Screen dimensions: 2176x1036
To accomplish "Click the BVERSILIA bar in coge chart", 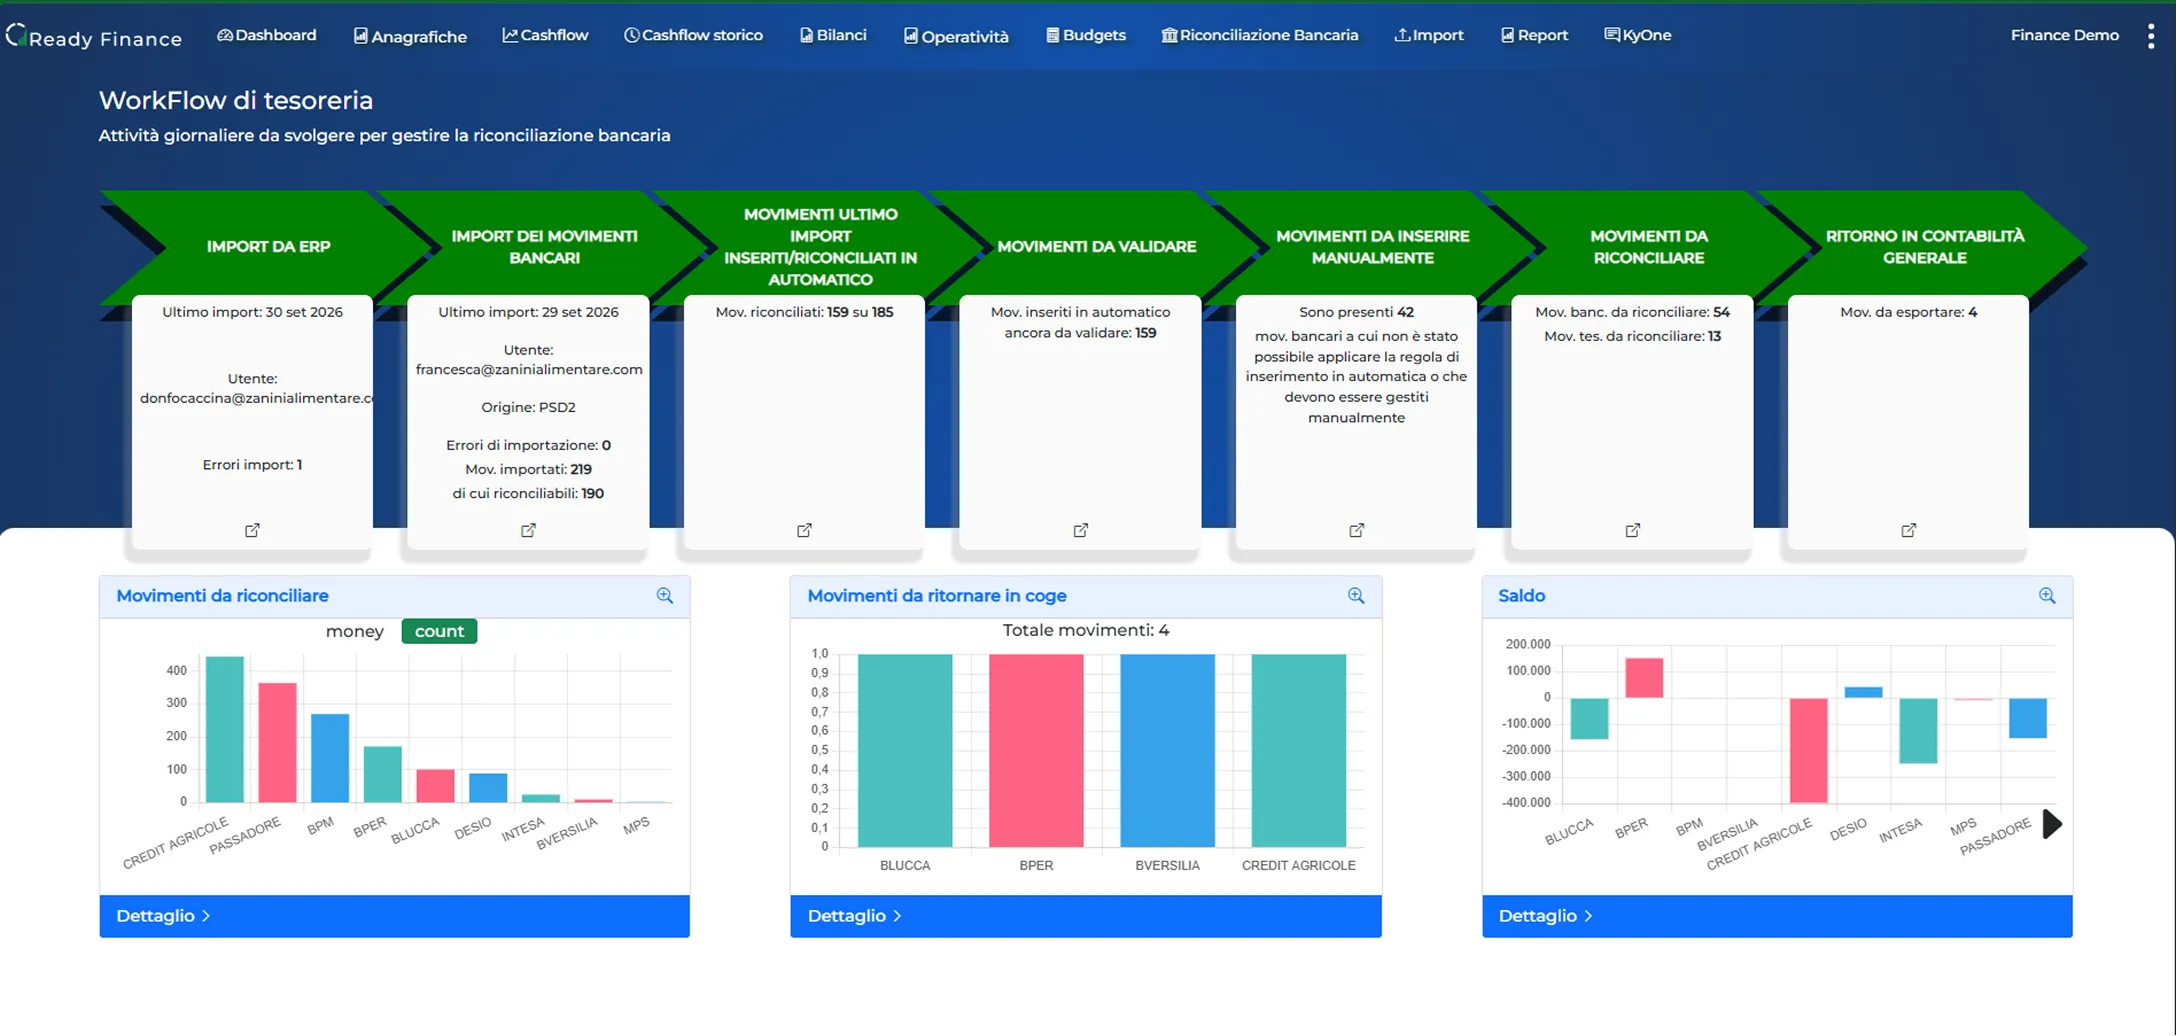I will [1167, 750].
